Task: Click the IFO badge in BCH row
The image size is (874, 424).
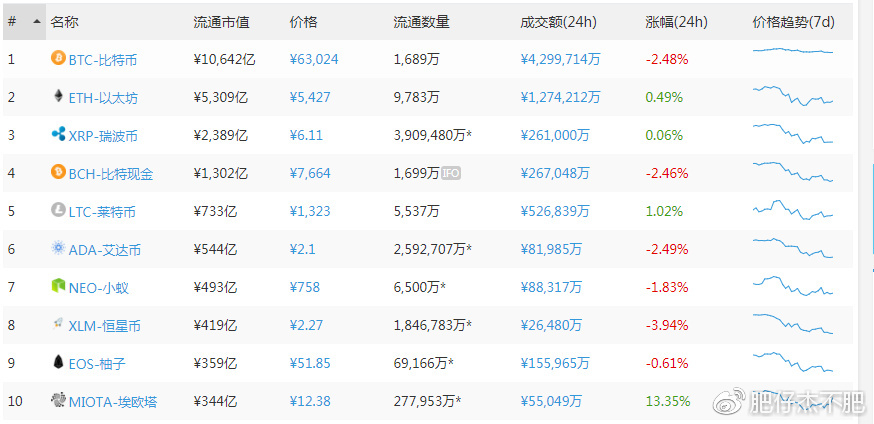Action: click(x=451, y=173)
